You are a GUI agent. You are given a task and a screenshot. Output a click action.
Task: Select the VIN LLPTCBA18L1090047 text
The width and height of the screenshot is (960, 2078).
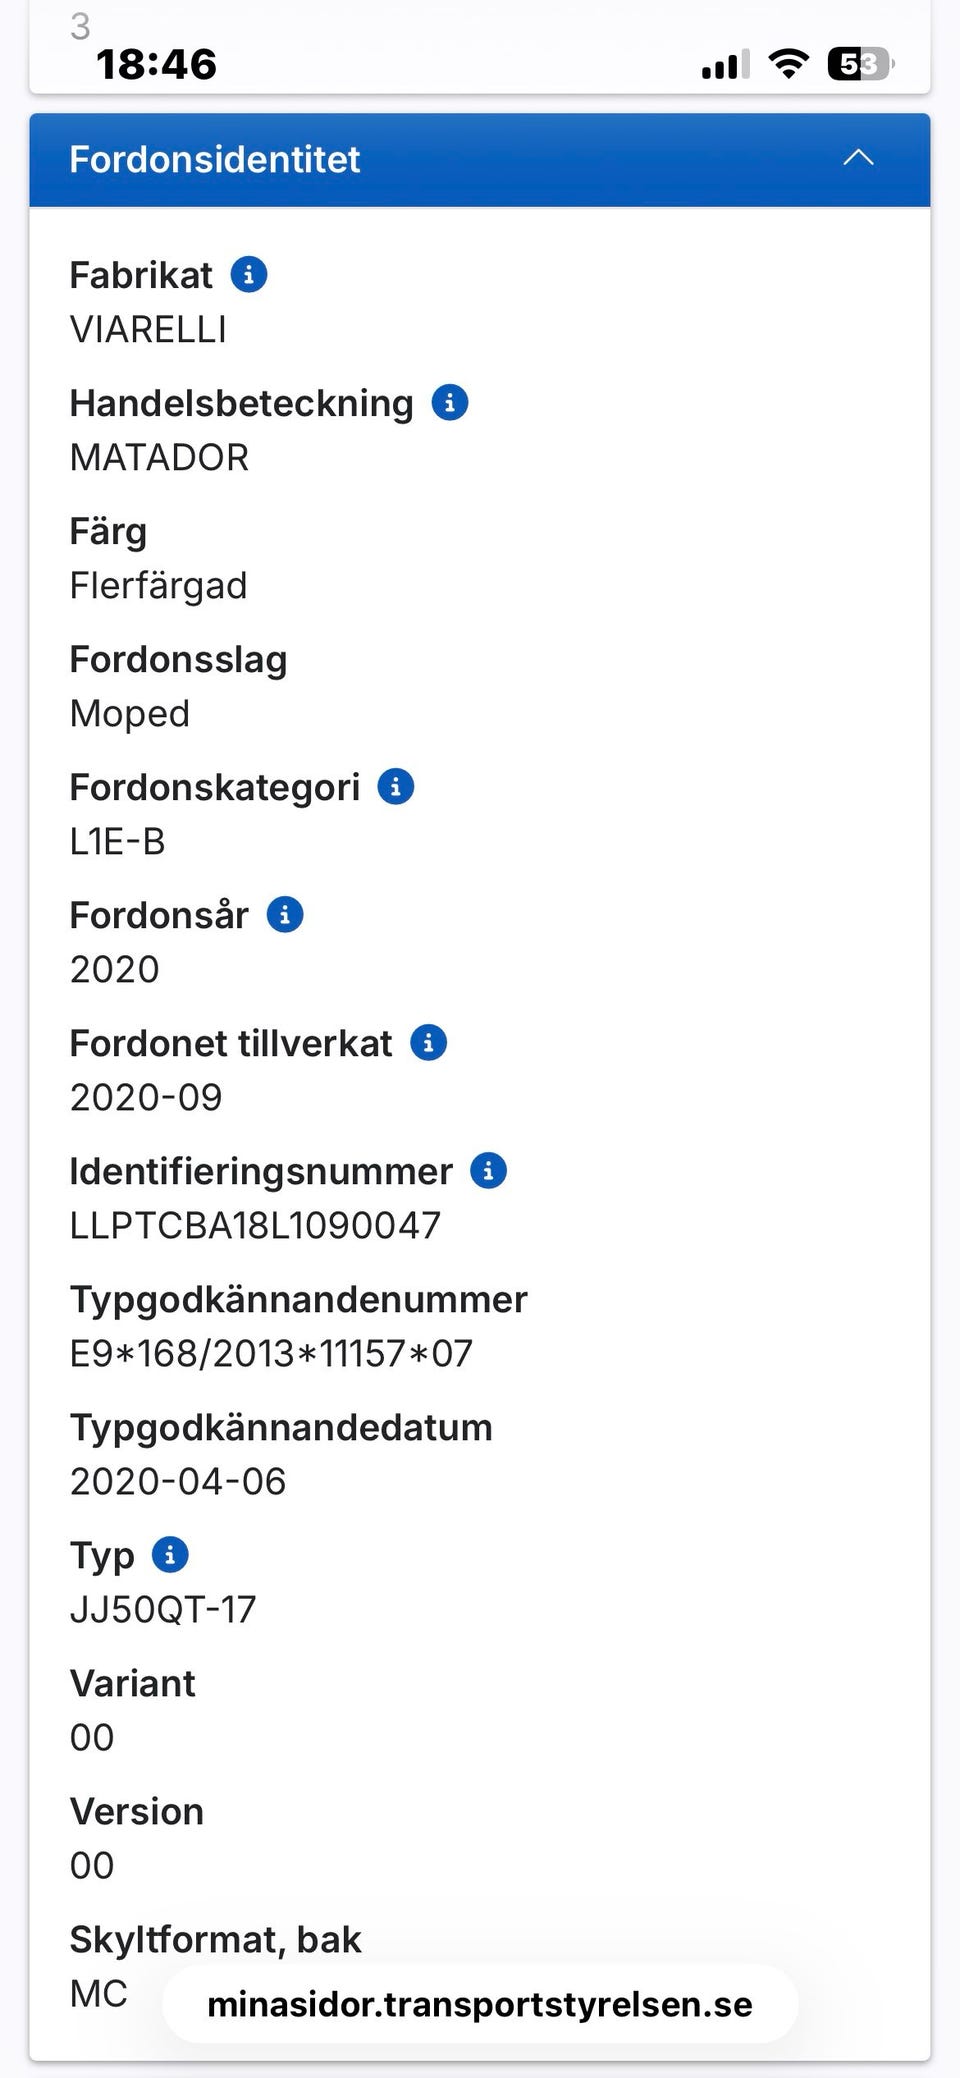255,1225
